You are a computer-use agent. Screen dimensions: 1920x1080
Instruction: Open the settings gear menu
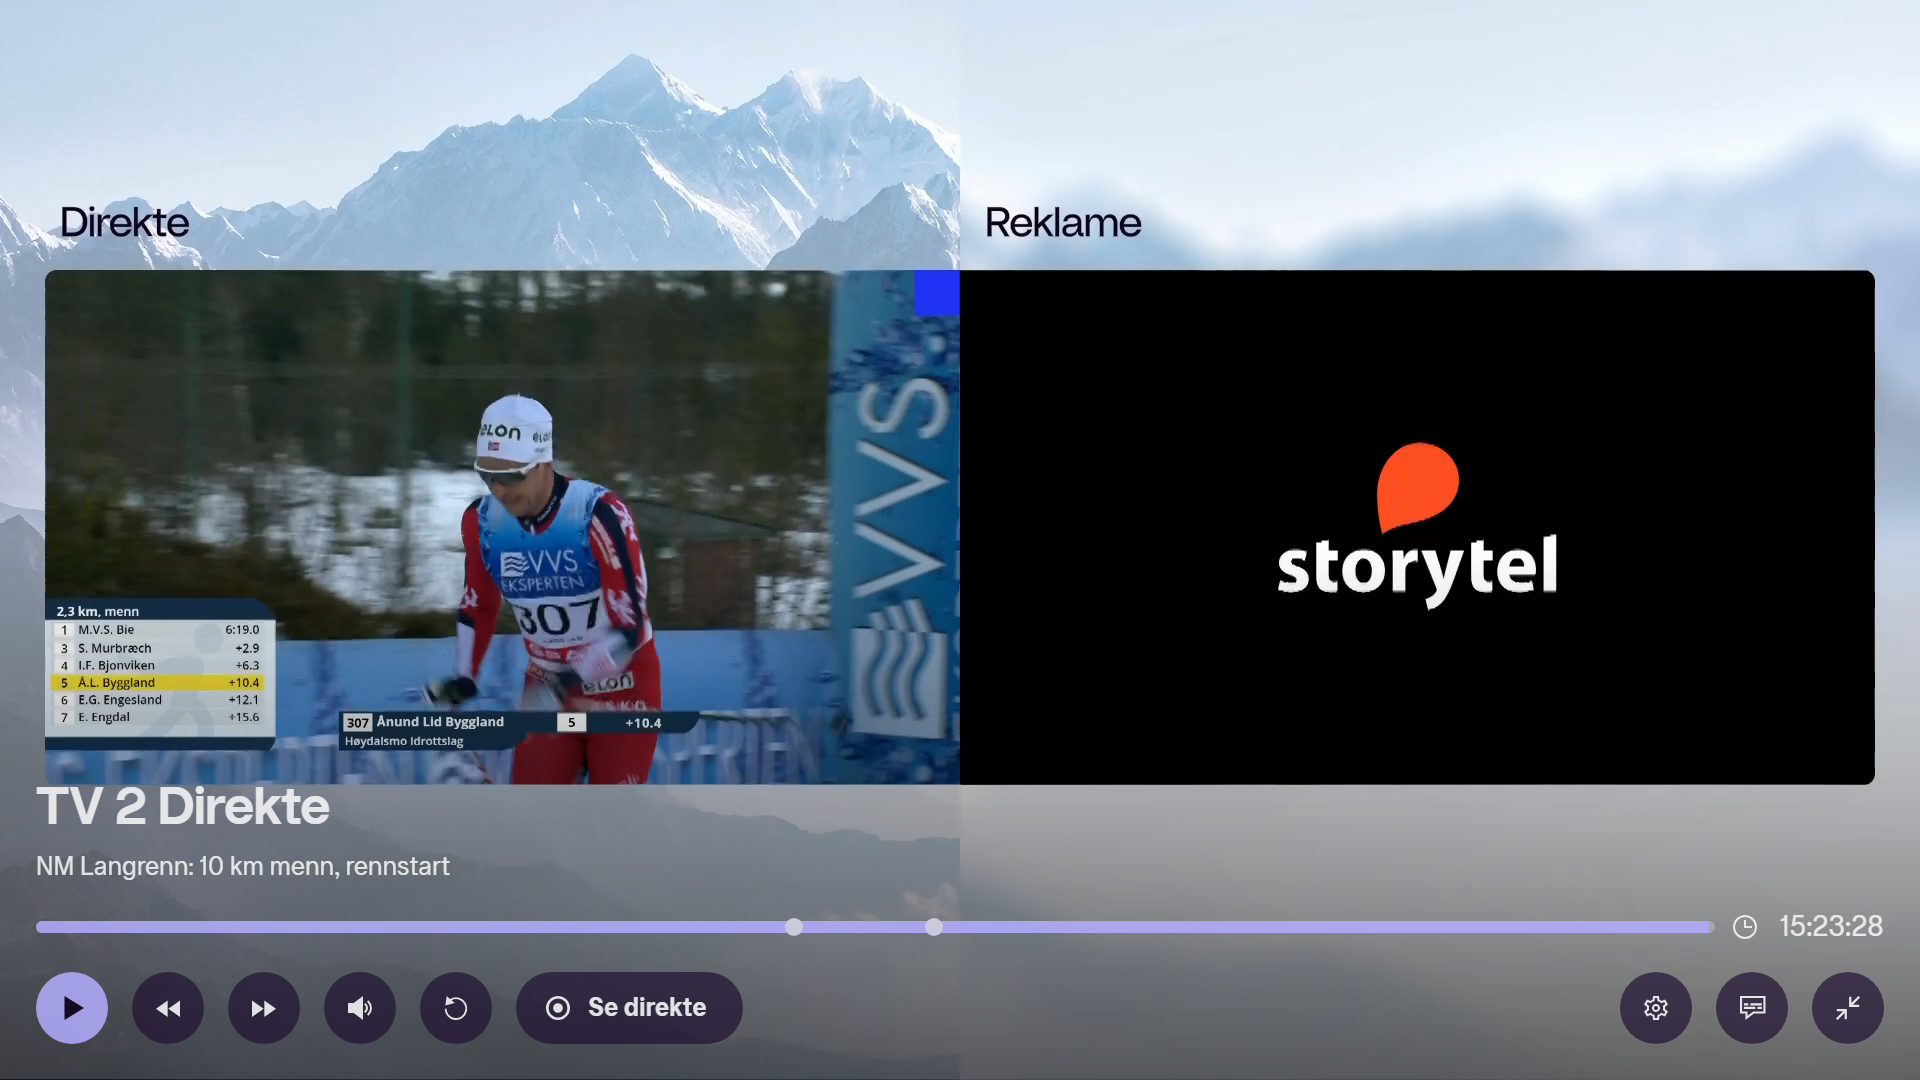[1656, 1008]
